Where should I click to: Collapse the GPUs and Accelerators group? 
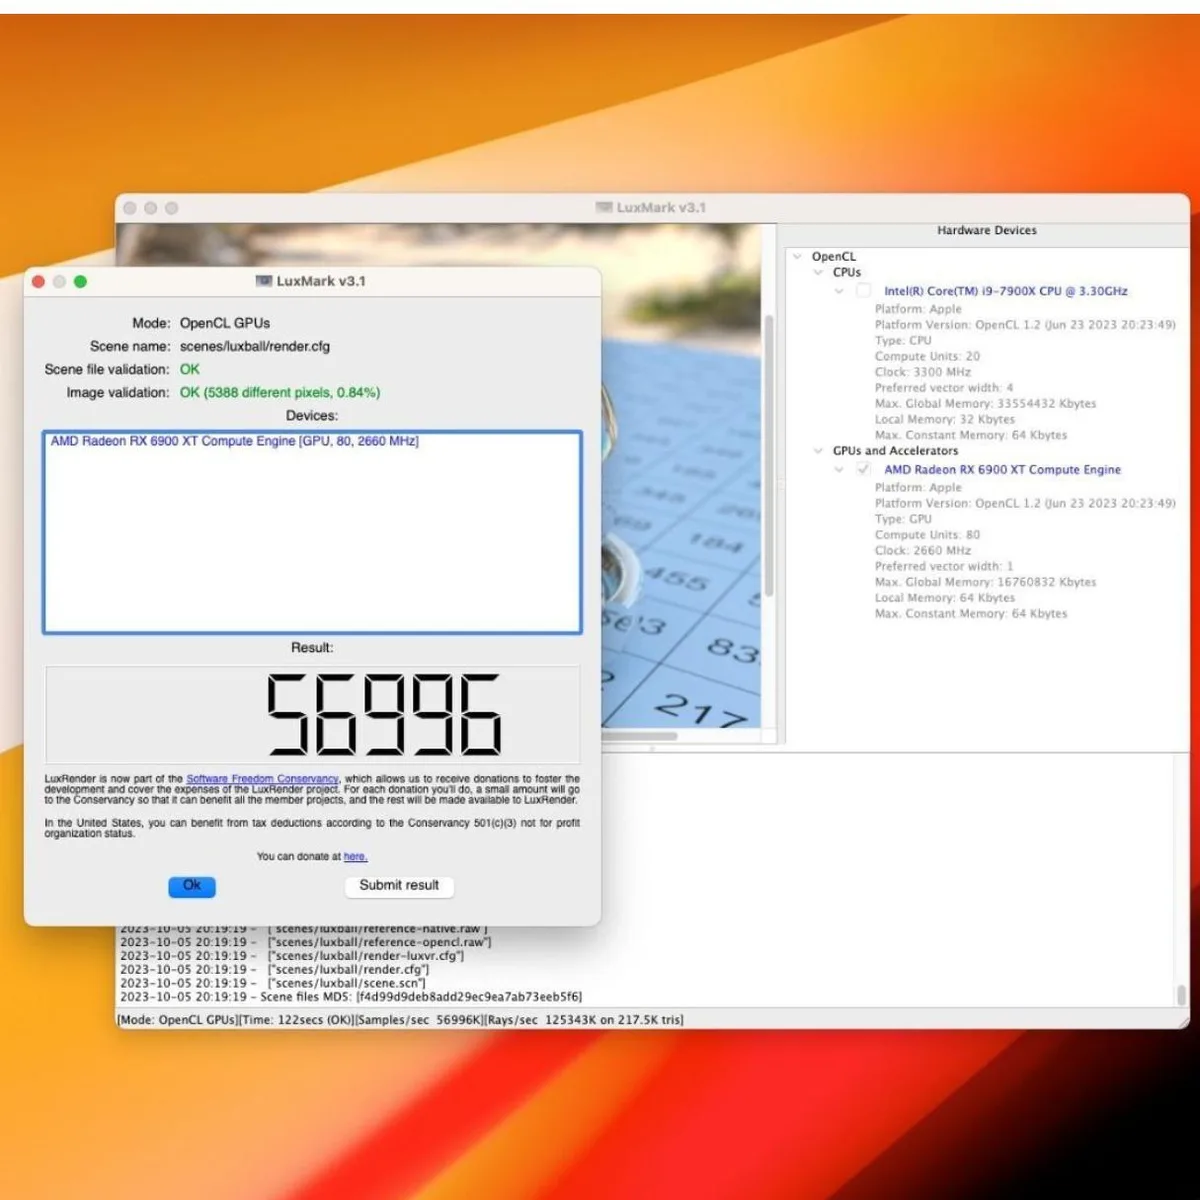(818, 451)
